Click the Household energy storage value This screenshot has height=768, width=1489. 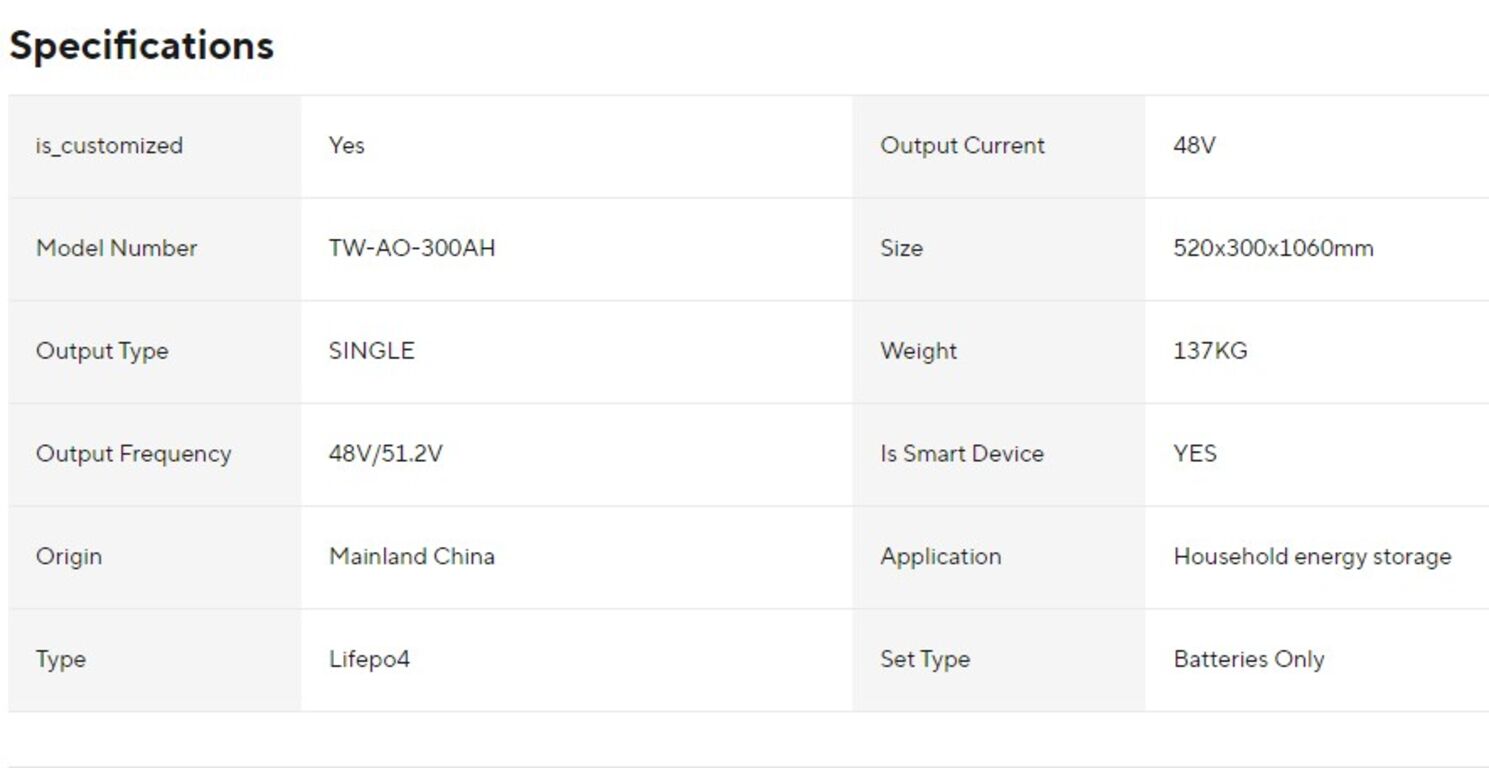point(1312,557)
